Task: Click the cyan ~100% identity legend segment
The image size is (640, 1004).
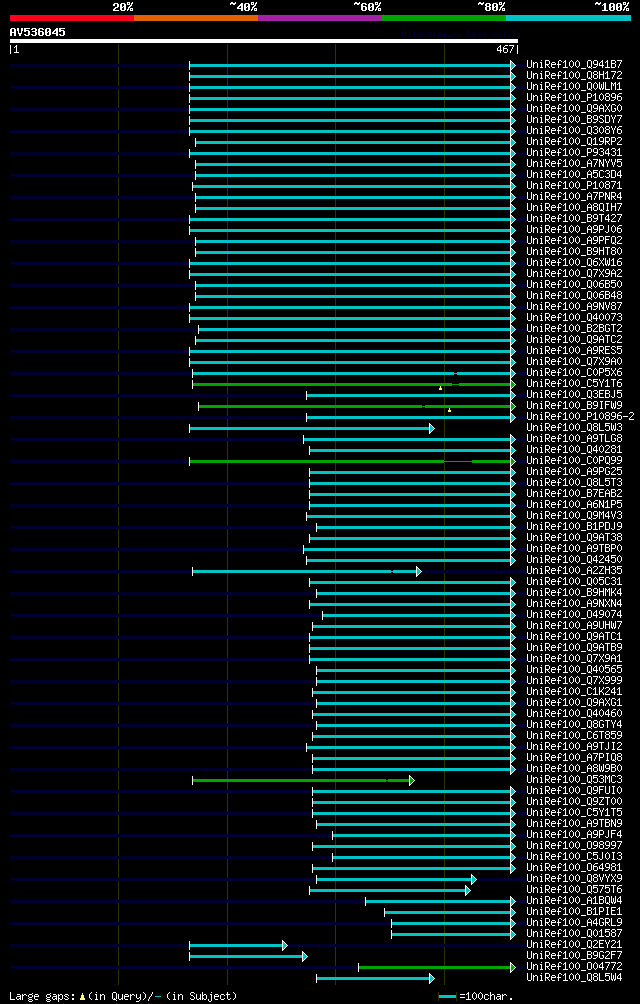Action: pyautogui.click(x=568, y=18)
